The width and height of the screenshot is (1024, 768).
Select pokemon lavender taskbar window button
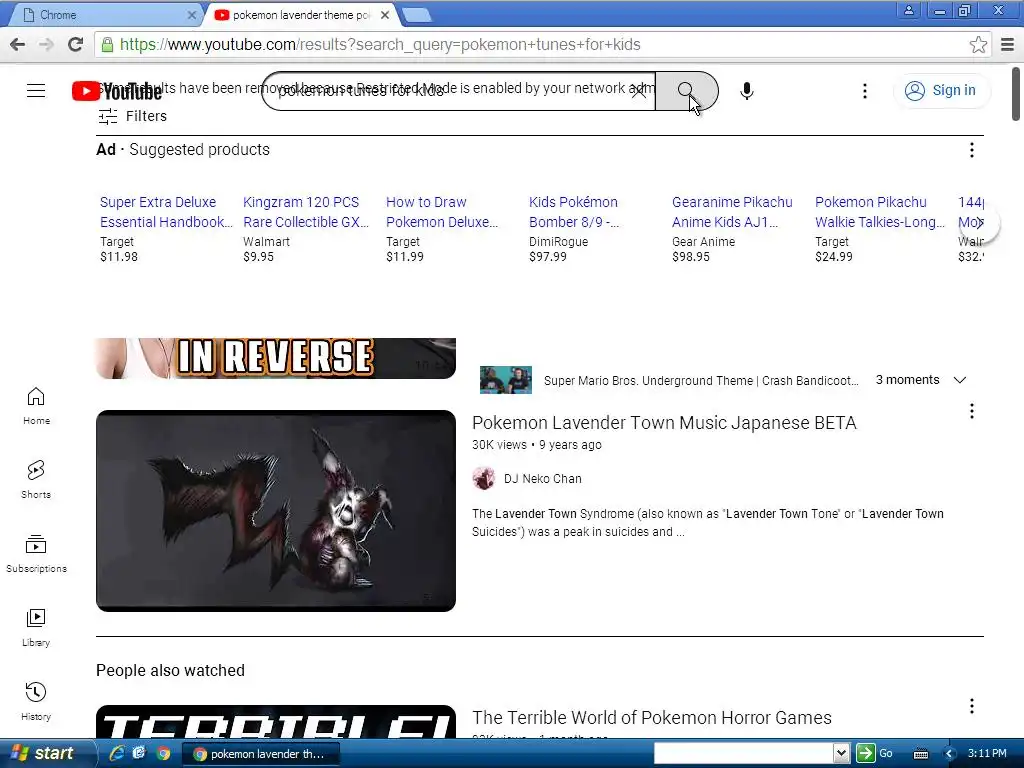(260, 754)
